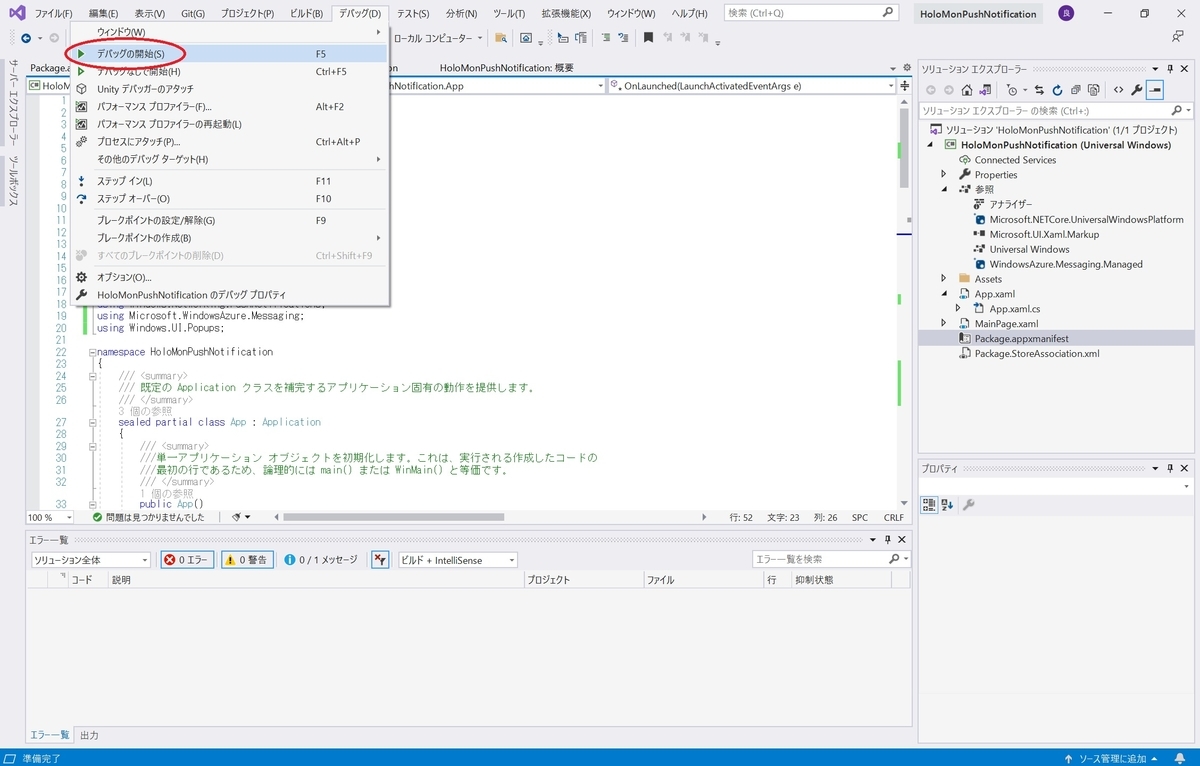The image size is (1200, 766).
Task: Click the live share feedback icon
Action: 1178,37
